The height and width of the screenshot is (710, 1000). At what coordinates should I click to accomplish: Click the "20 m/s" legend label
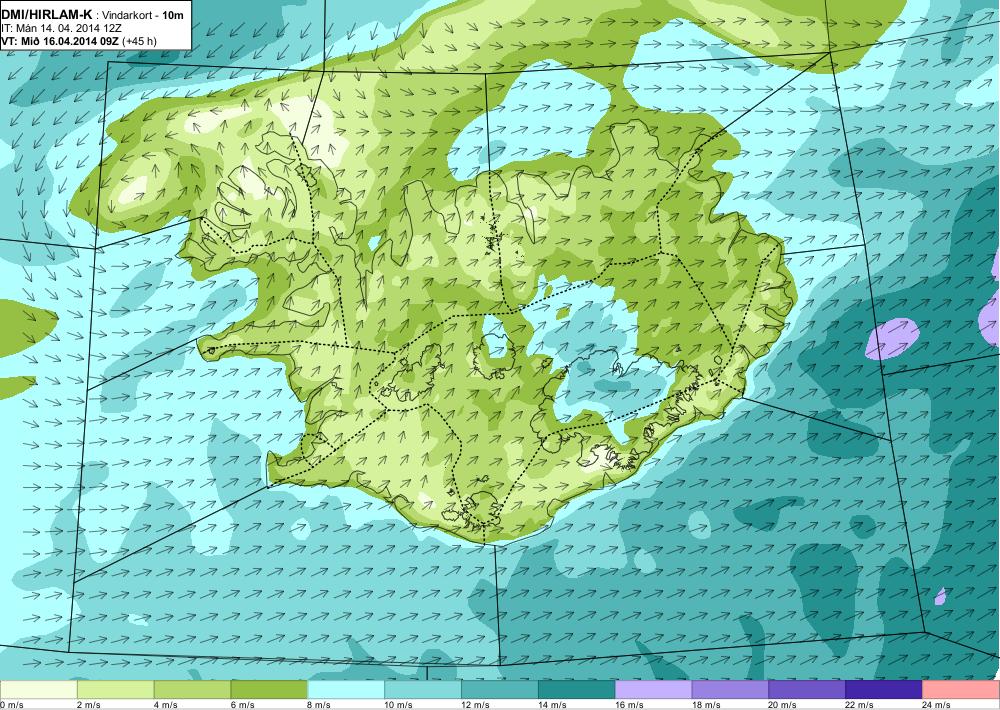(x=783, y=705)
